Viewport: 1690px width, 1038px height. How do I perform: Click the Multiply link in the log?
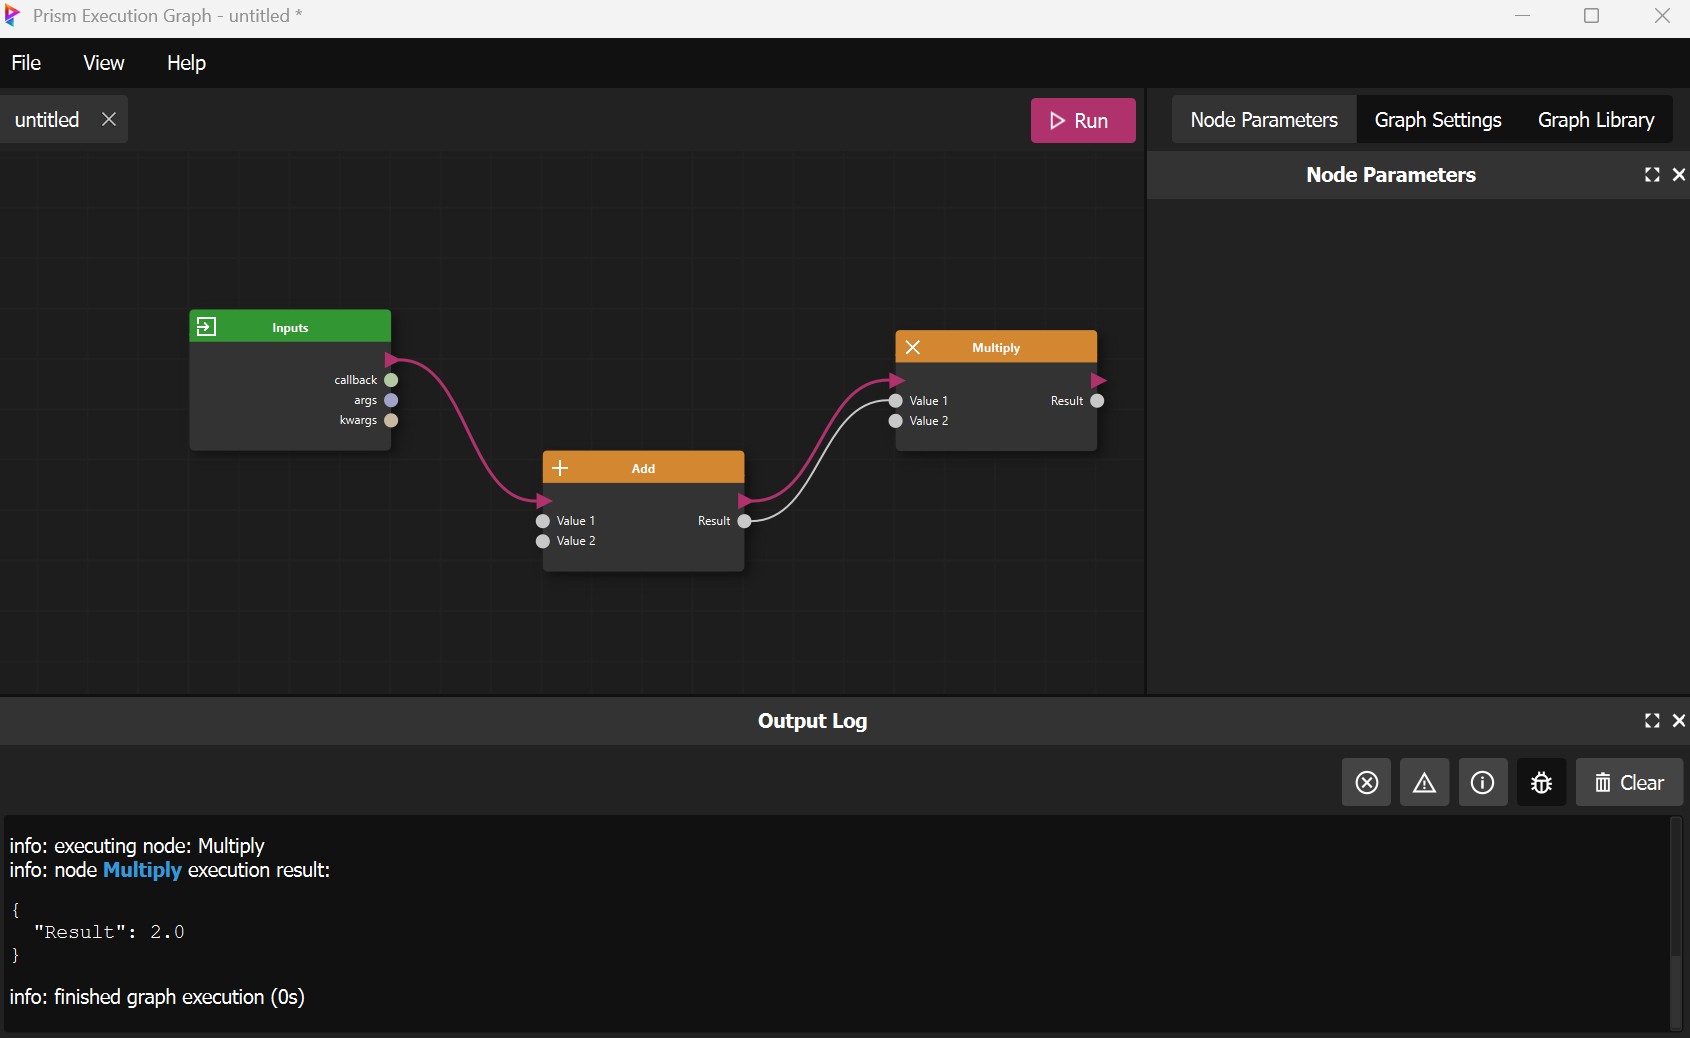tap(142, 870)
